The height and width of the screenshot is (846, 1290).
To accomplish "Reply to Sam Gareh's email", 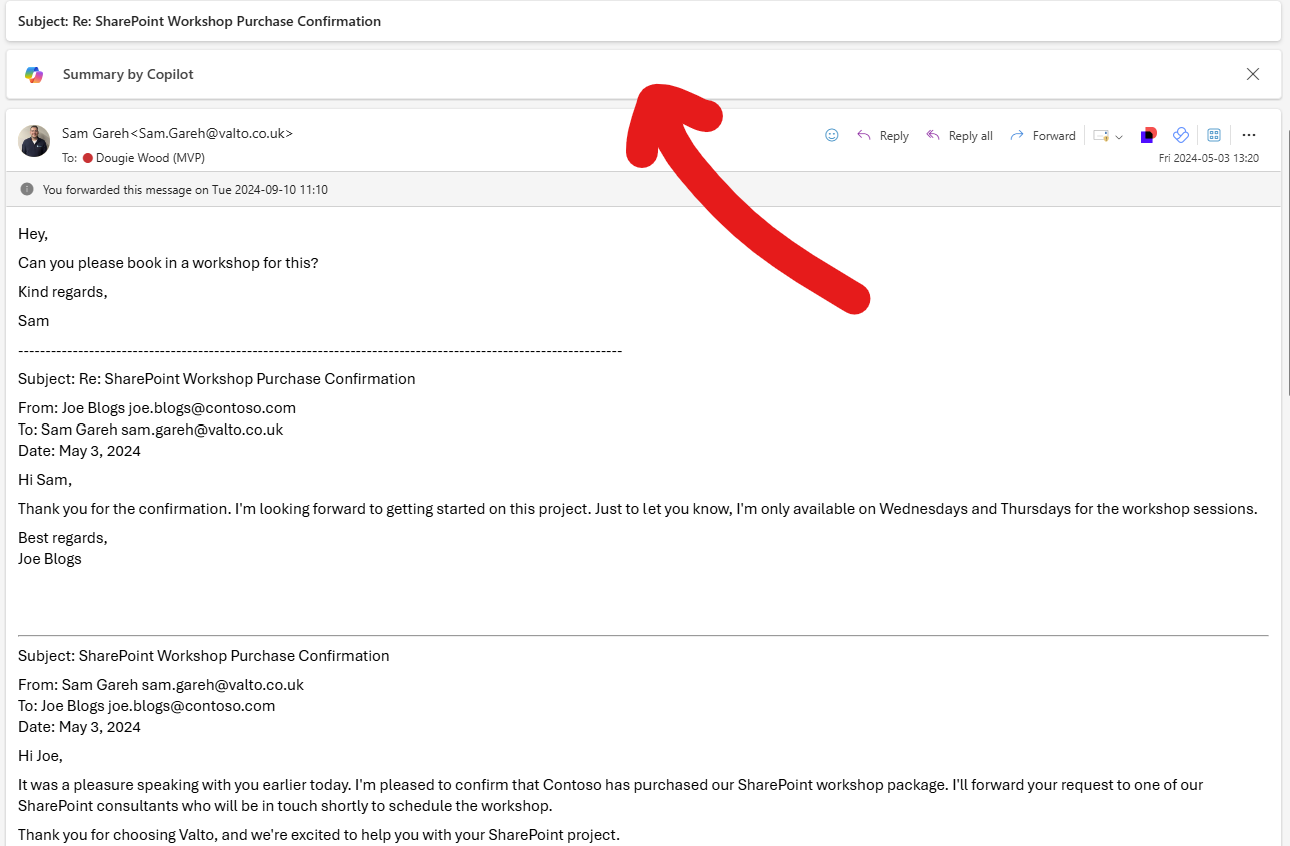I will pos(882,135).
